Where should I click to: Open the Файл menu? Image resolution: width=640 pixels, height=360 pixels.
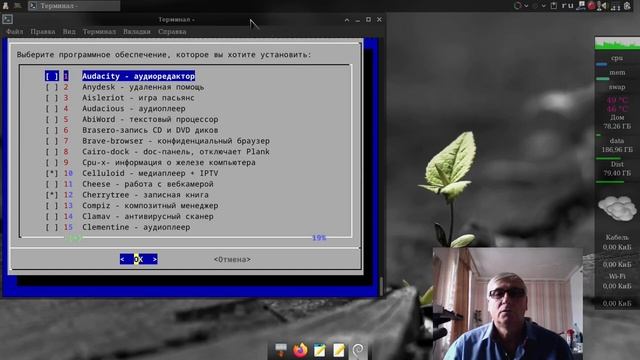(x=15, y=31)
